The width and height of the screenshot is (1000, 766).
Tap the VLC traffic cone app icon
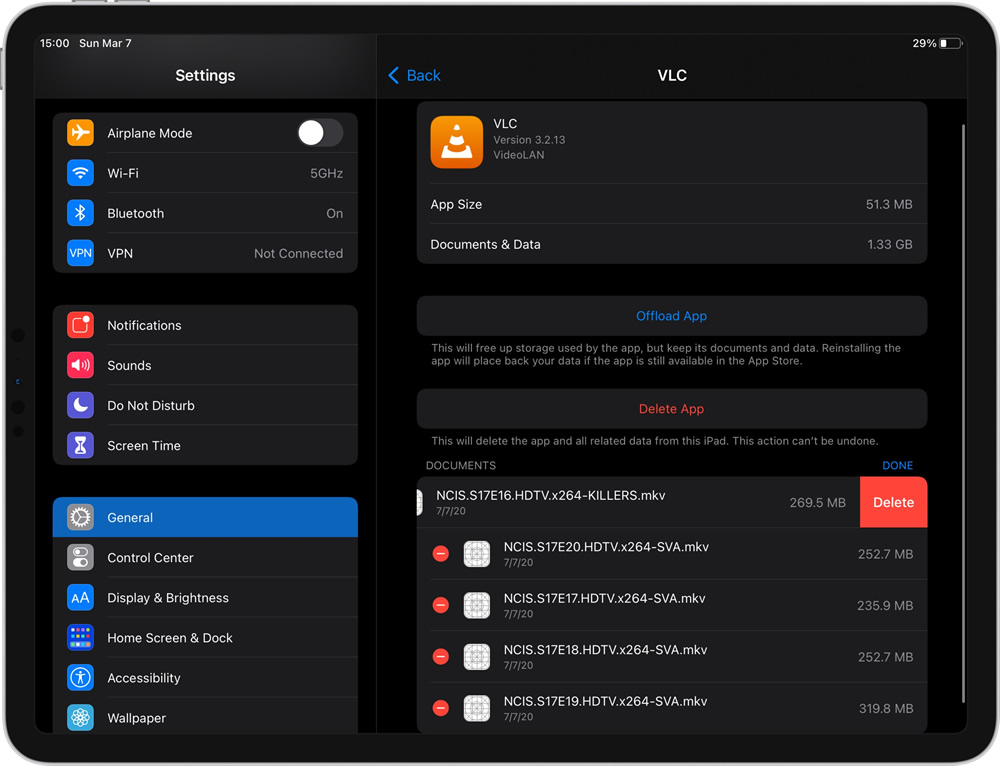coord(457,142)
